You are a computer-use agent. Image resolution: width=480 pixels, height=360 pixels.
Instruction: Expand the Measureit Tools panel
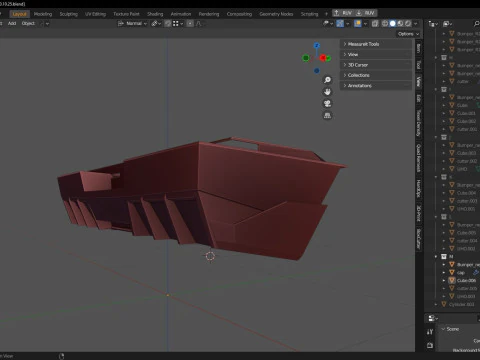click(376, 44)
